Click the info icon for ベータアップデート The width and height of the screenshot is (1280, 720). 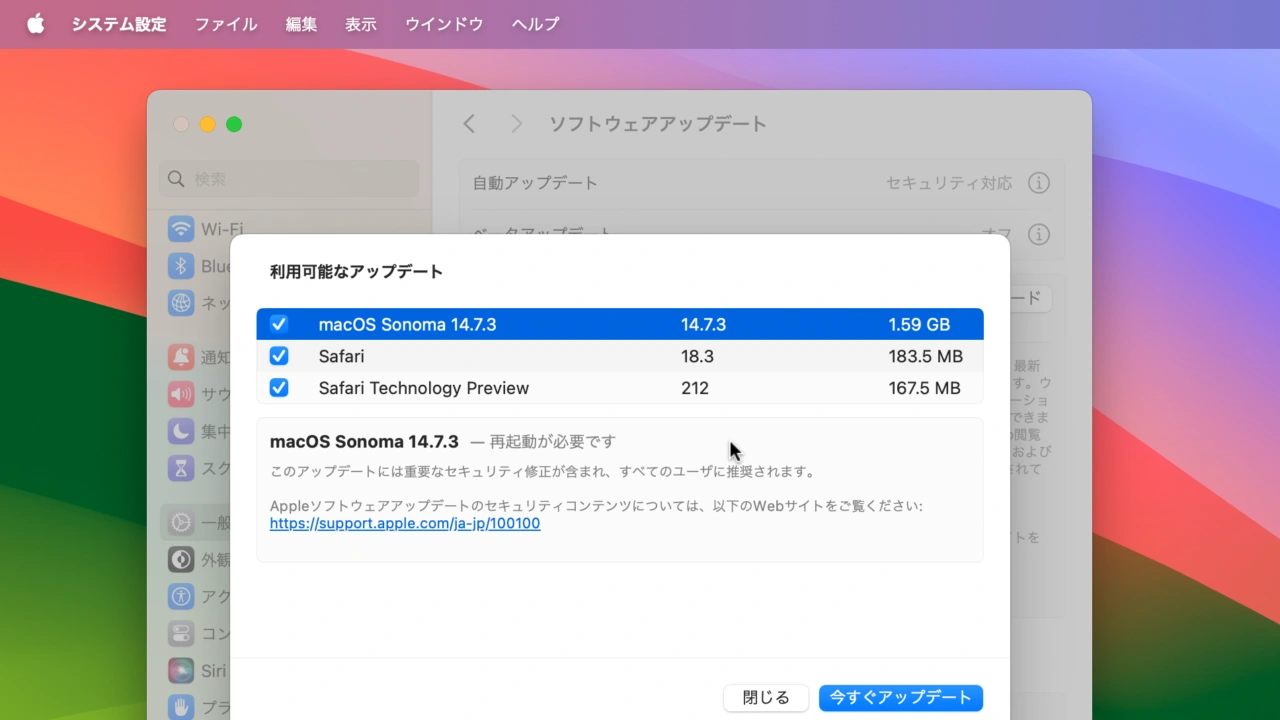coord(1039,234)
